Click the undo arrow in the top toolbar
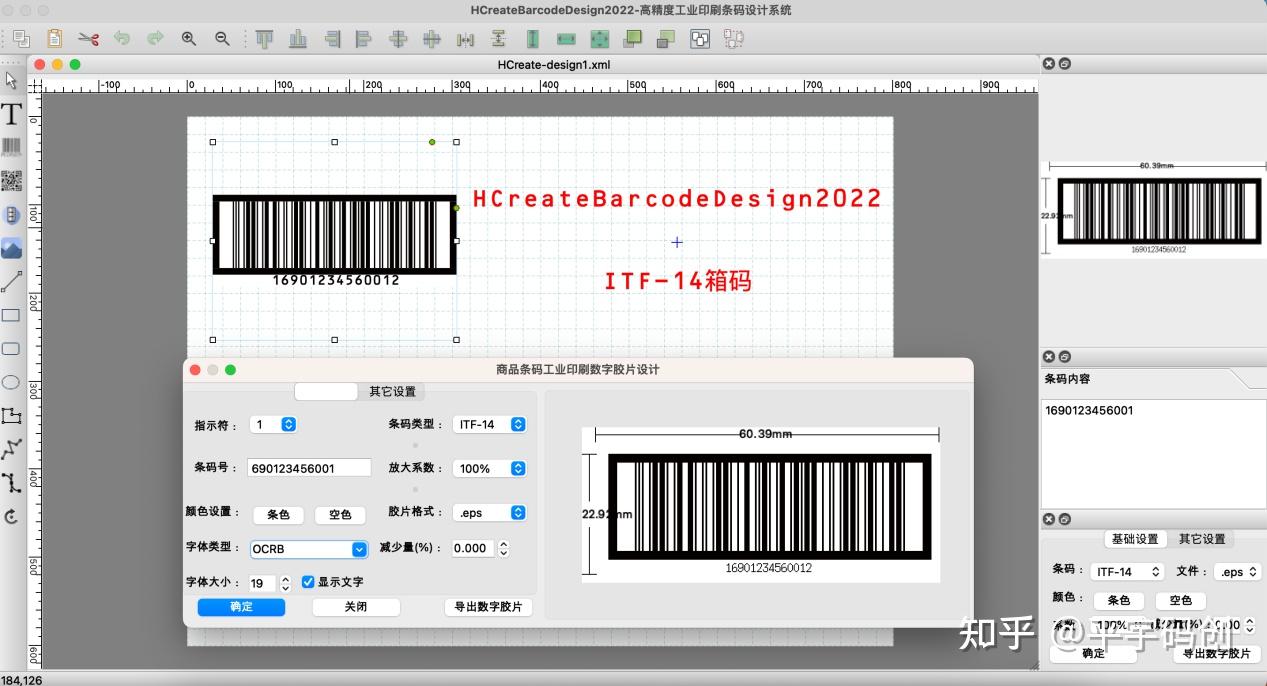1267x686 pixels. tap(121, 37)
